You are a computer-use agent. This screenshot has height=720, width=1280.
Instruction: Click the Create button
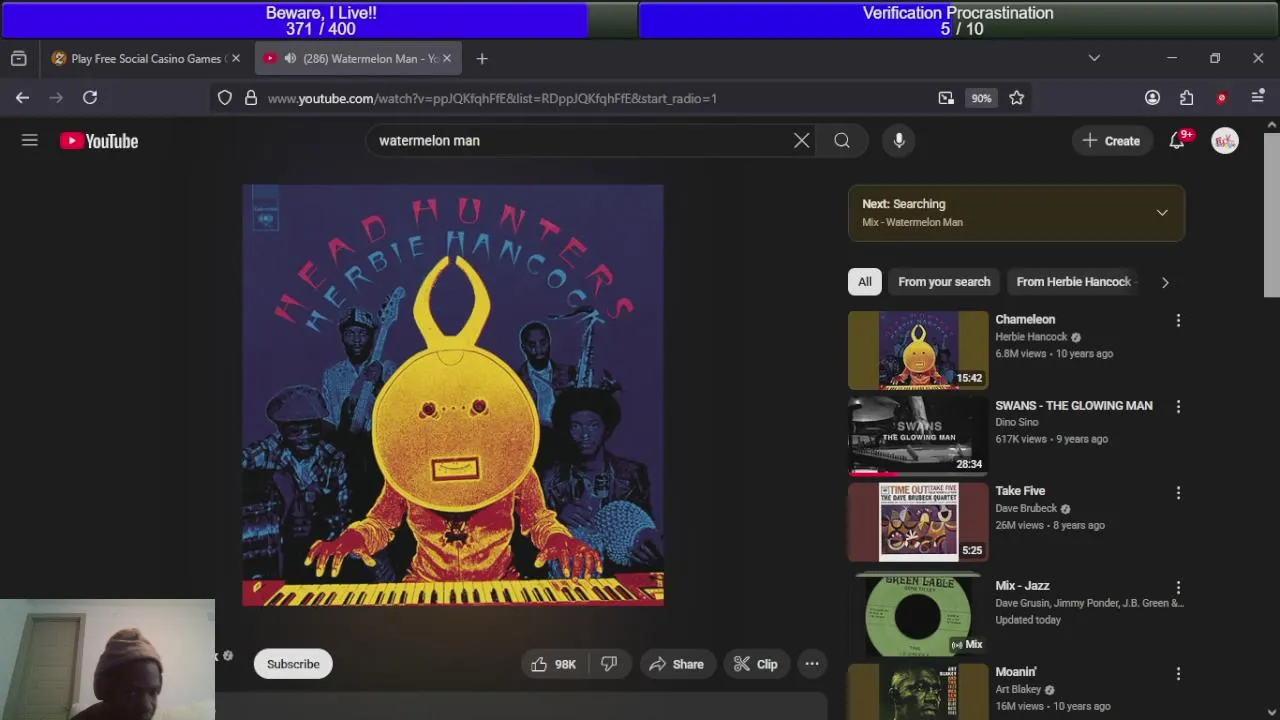point(1111,141)
